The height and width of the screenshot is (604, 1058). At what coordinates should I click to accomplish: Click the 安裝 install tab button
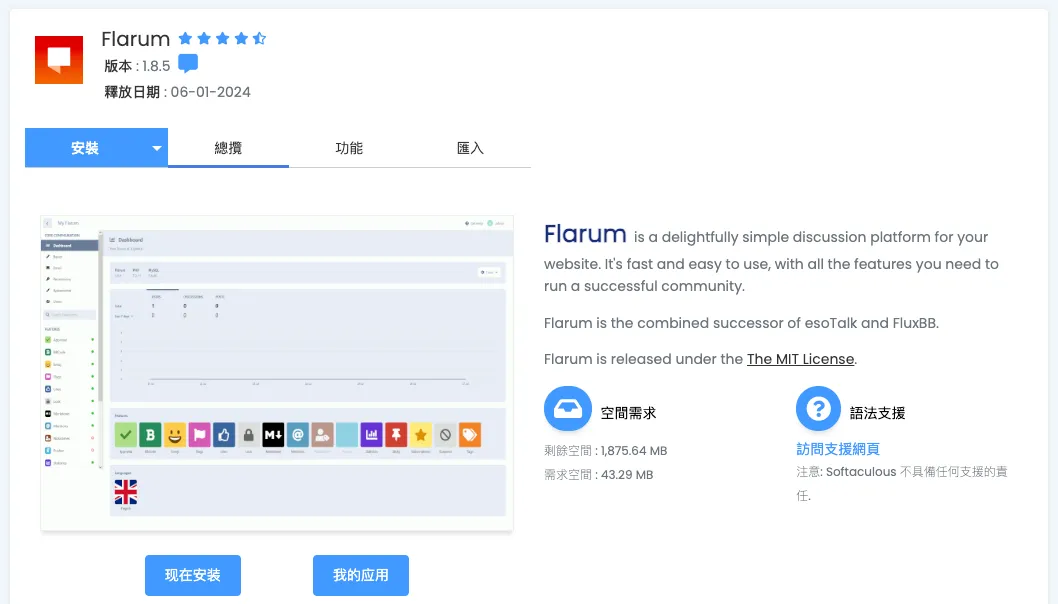click(x=85, y=148)
